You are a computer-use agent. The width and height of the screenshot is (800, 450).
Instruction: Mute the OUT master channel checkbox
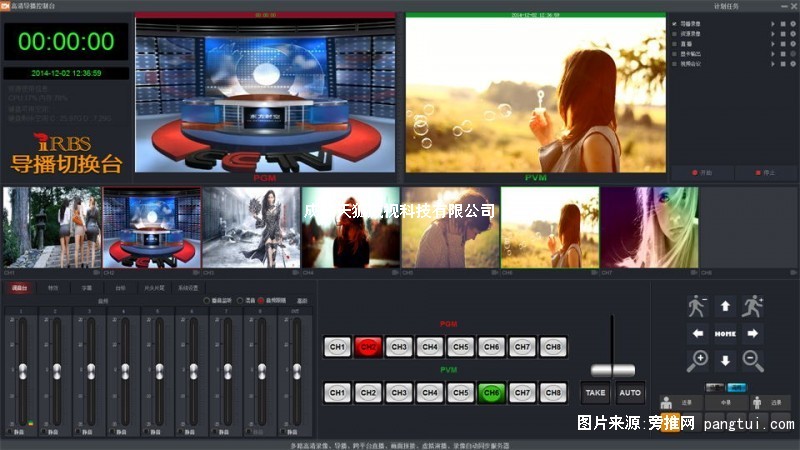pos(283,432)
